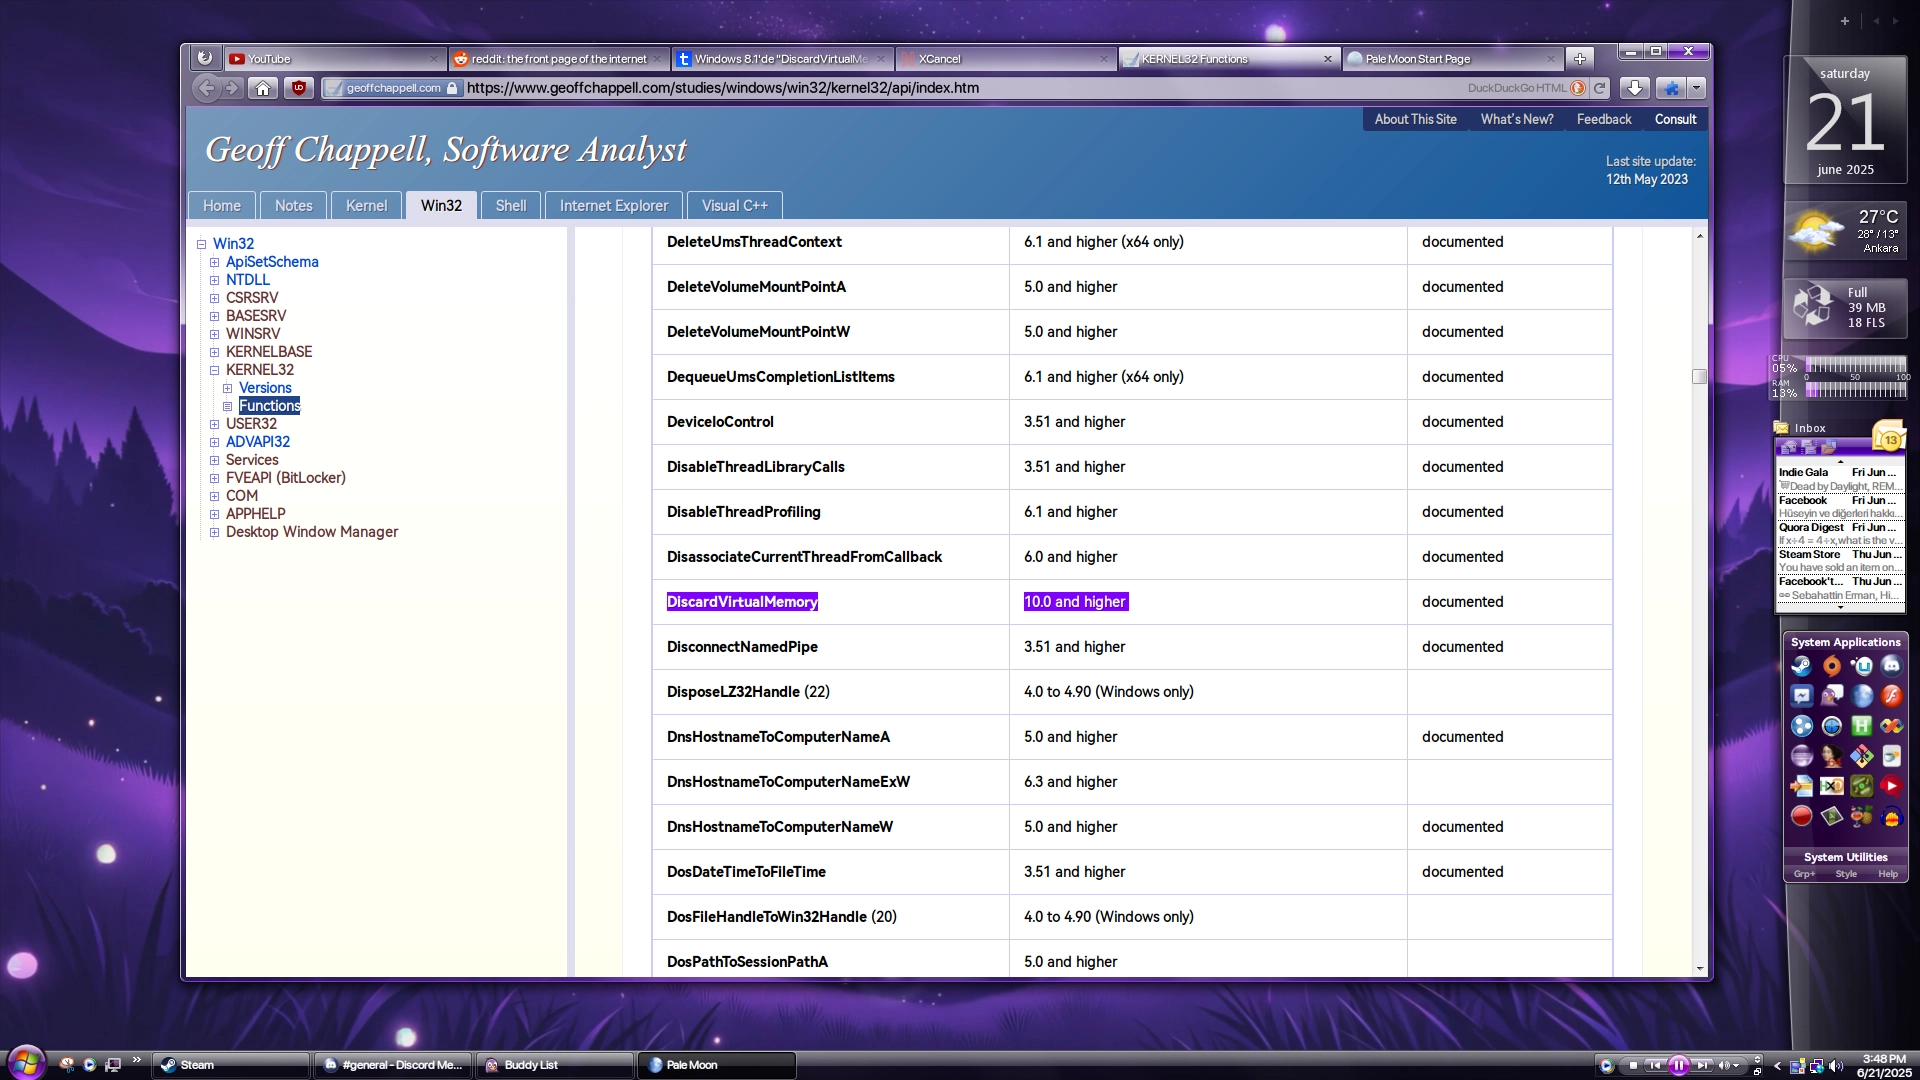Launch the red record circle app in dock
The image size is (1920, 1080).
click(1802, 816)
